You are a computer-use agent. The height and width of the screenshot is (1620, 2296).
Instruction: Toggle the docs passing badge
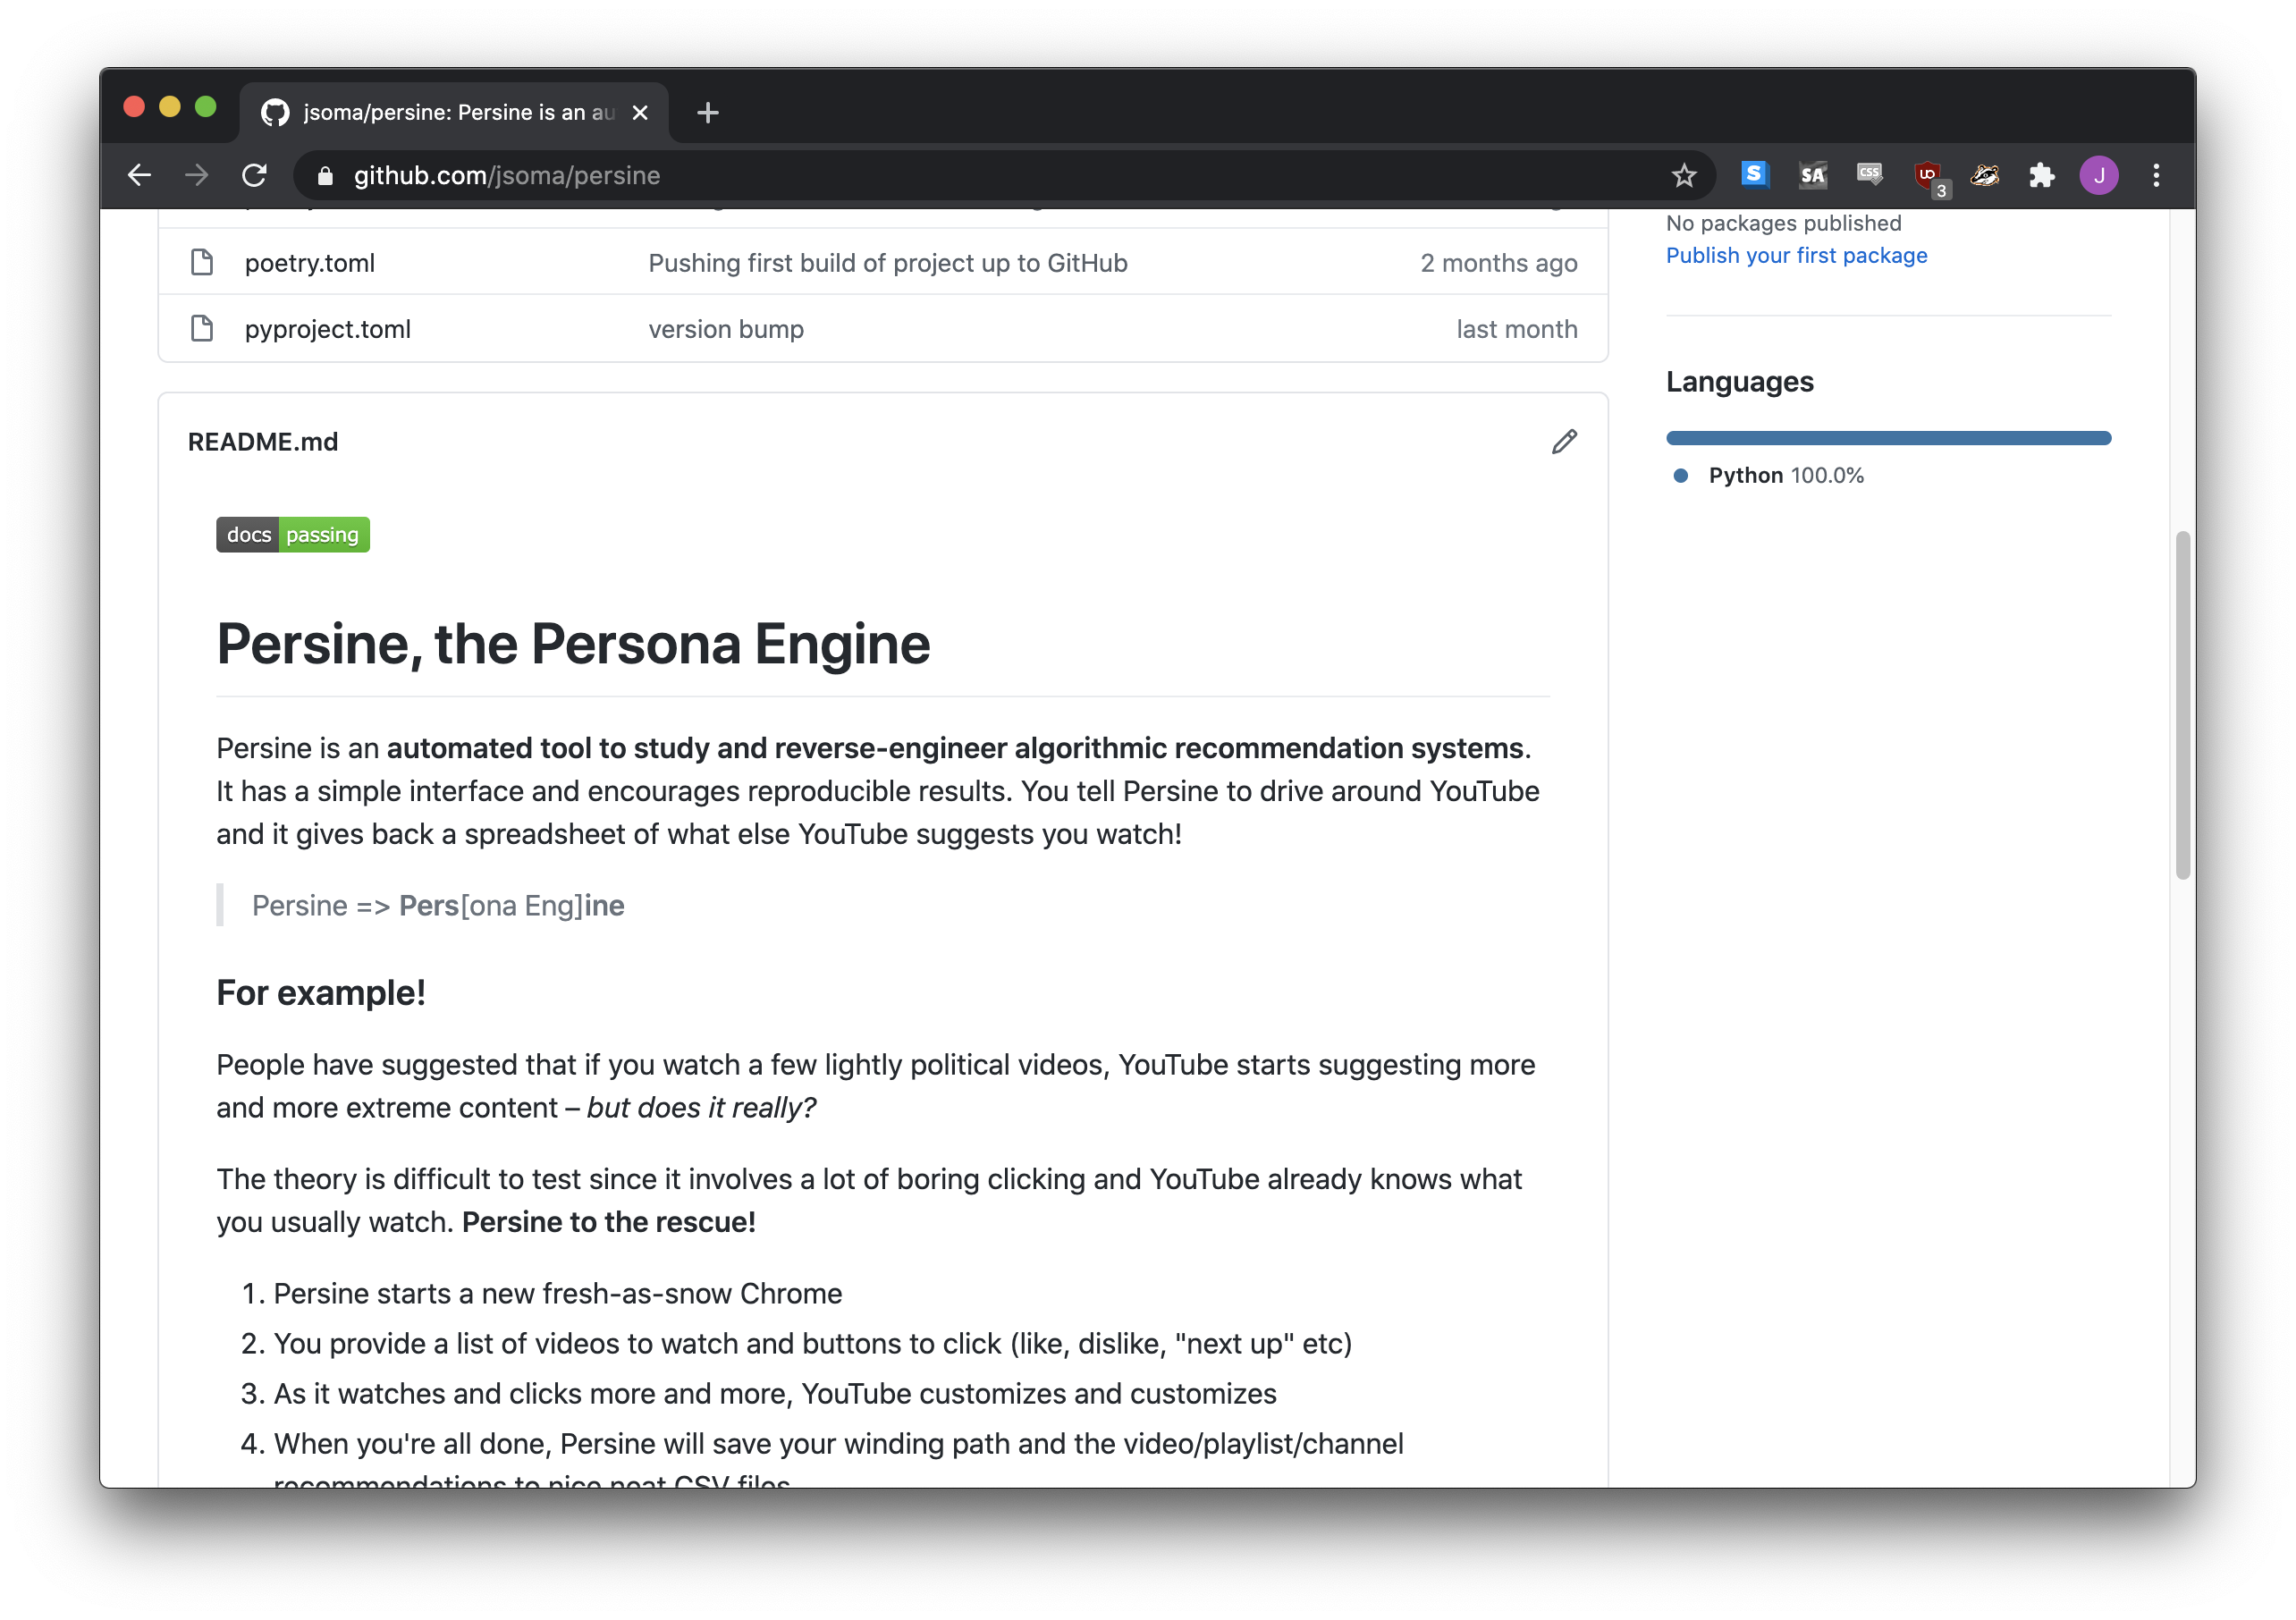(292, 534)
